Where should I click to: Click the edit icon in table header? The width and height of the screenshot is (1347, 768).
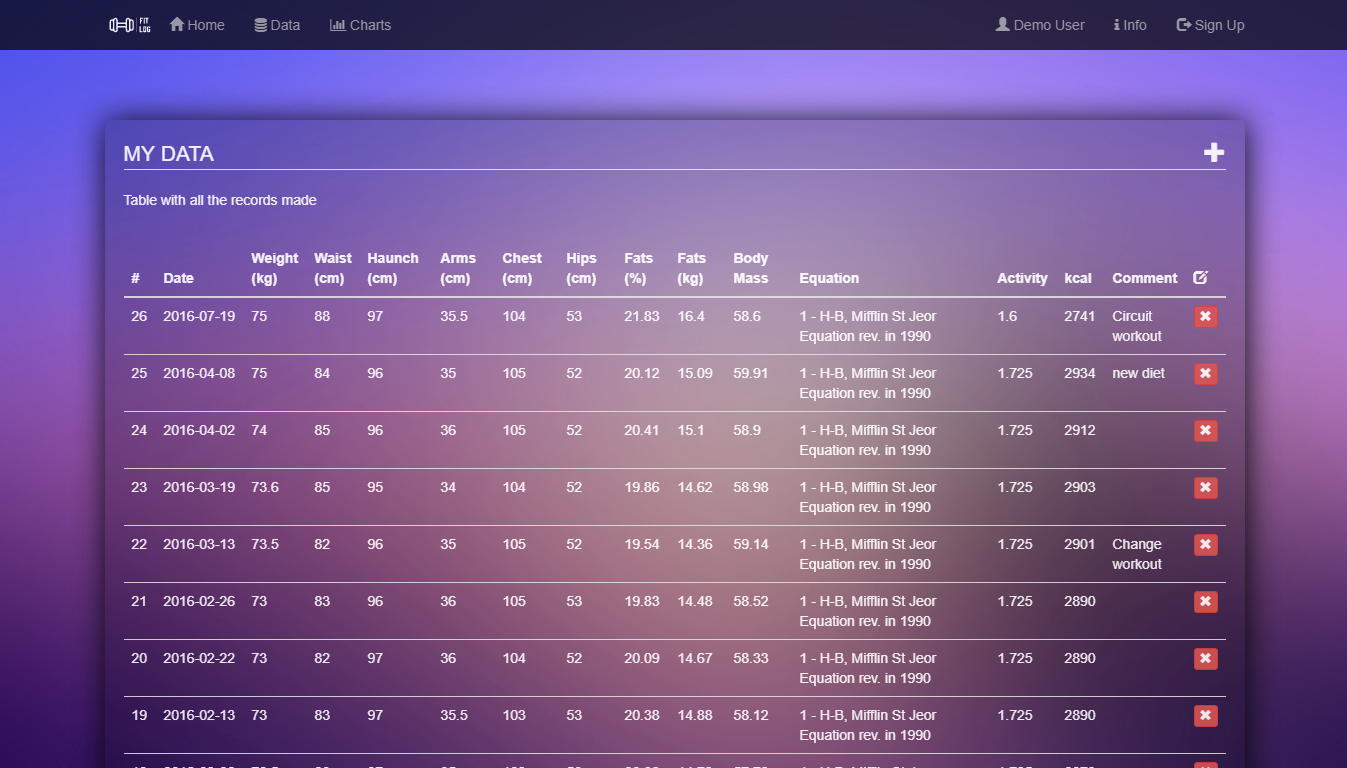click(x=1200, y=278)
